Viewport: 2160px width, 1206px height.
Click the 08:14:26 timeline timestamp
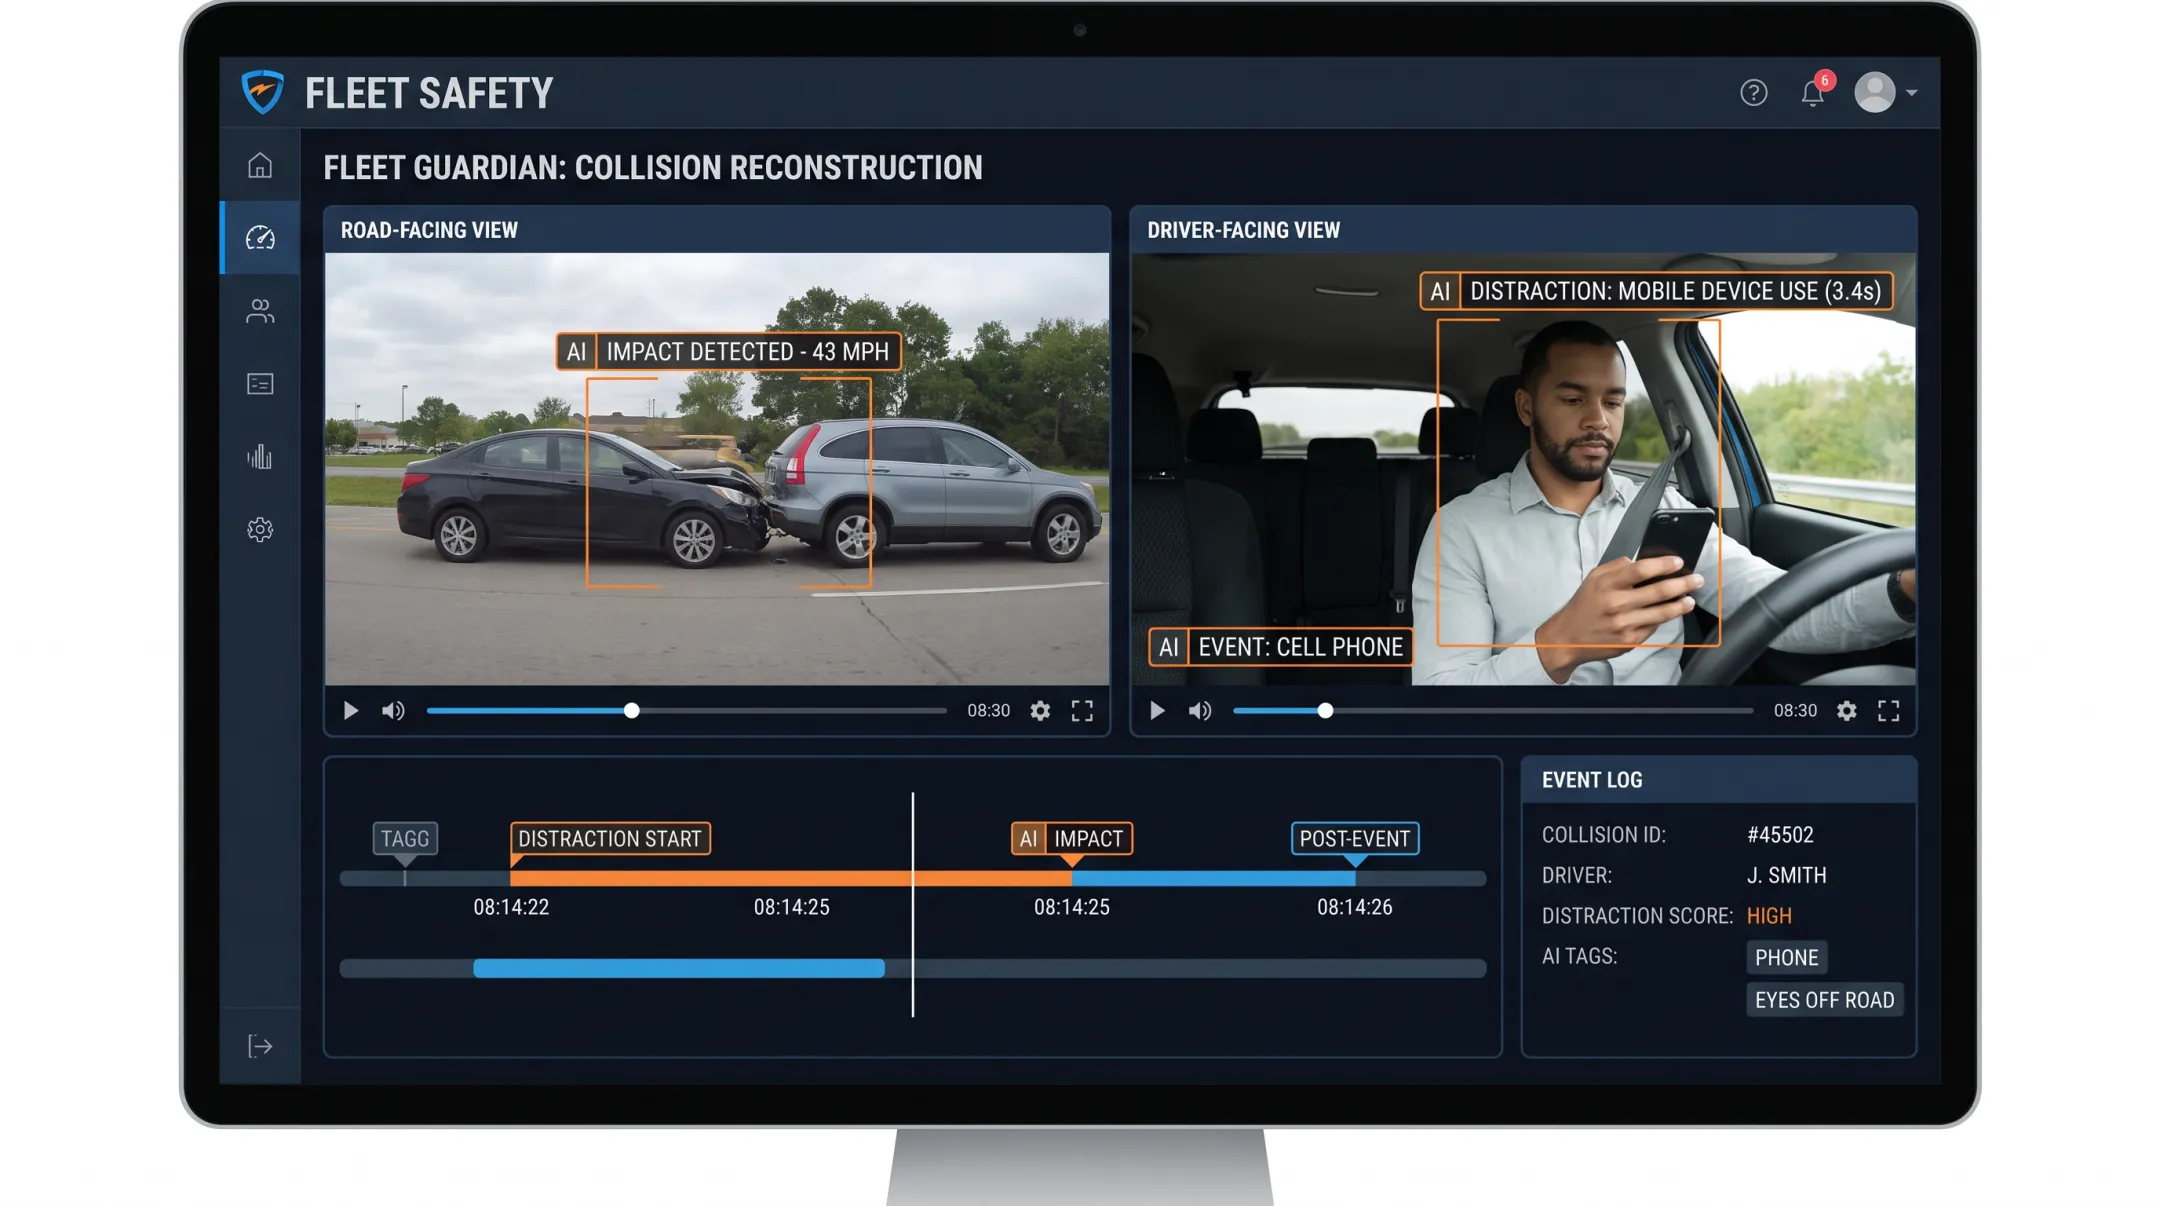pos(1355,907)
